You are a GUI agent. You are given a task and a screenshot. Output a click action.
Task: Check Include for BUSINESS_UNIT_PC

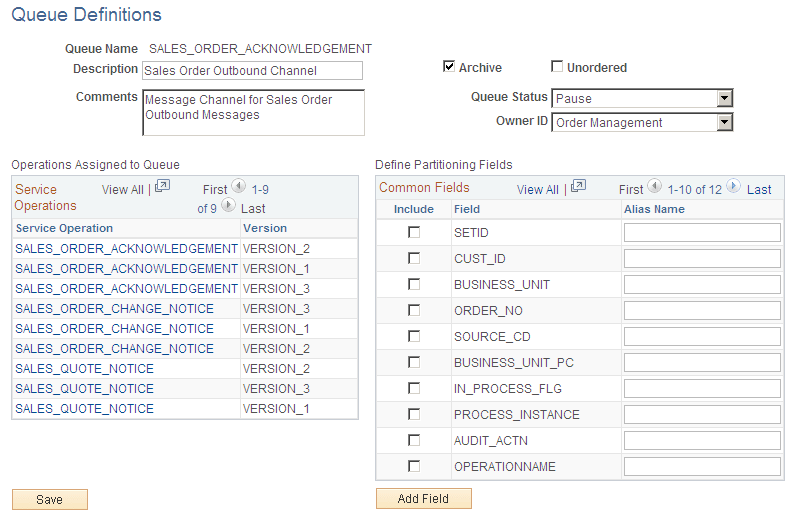[x=414, y=363]
